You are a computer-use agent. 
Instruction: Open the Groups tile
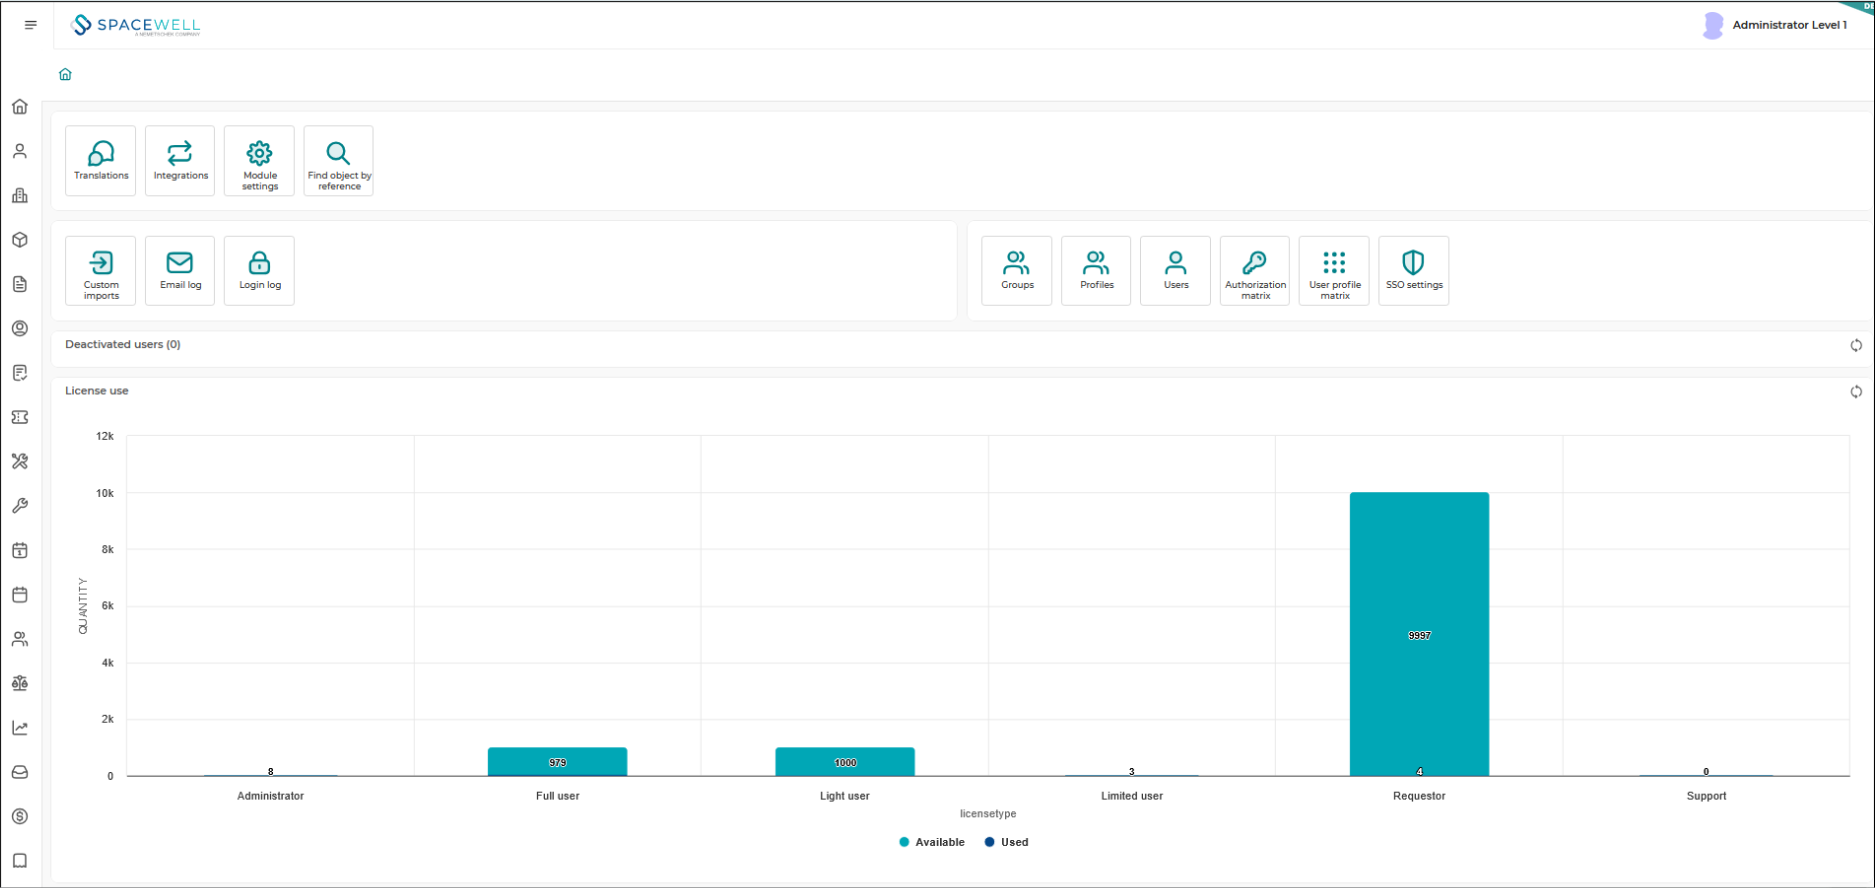coord(1017,271)
